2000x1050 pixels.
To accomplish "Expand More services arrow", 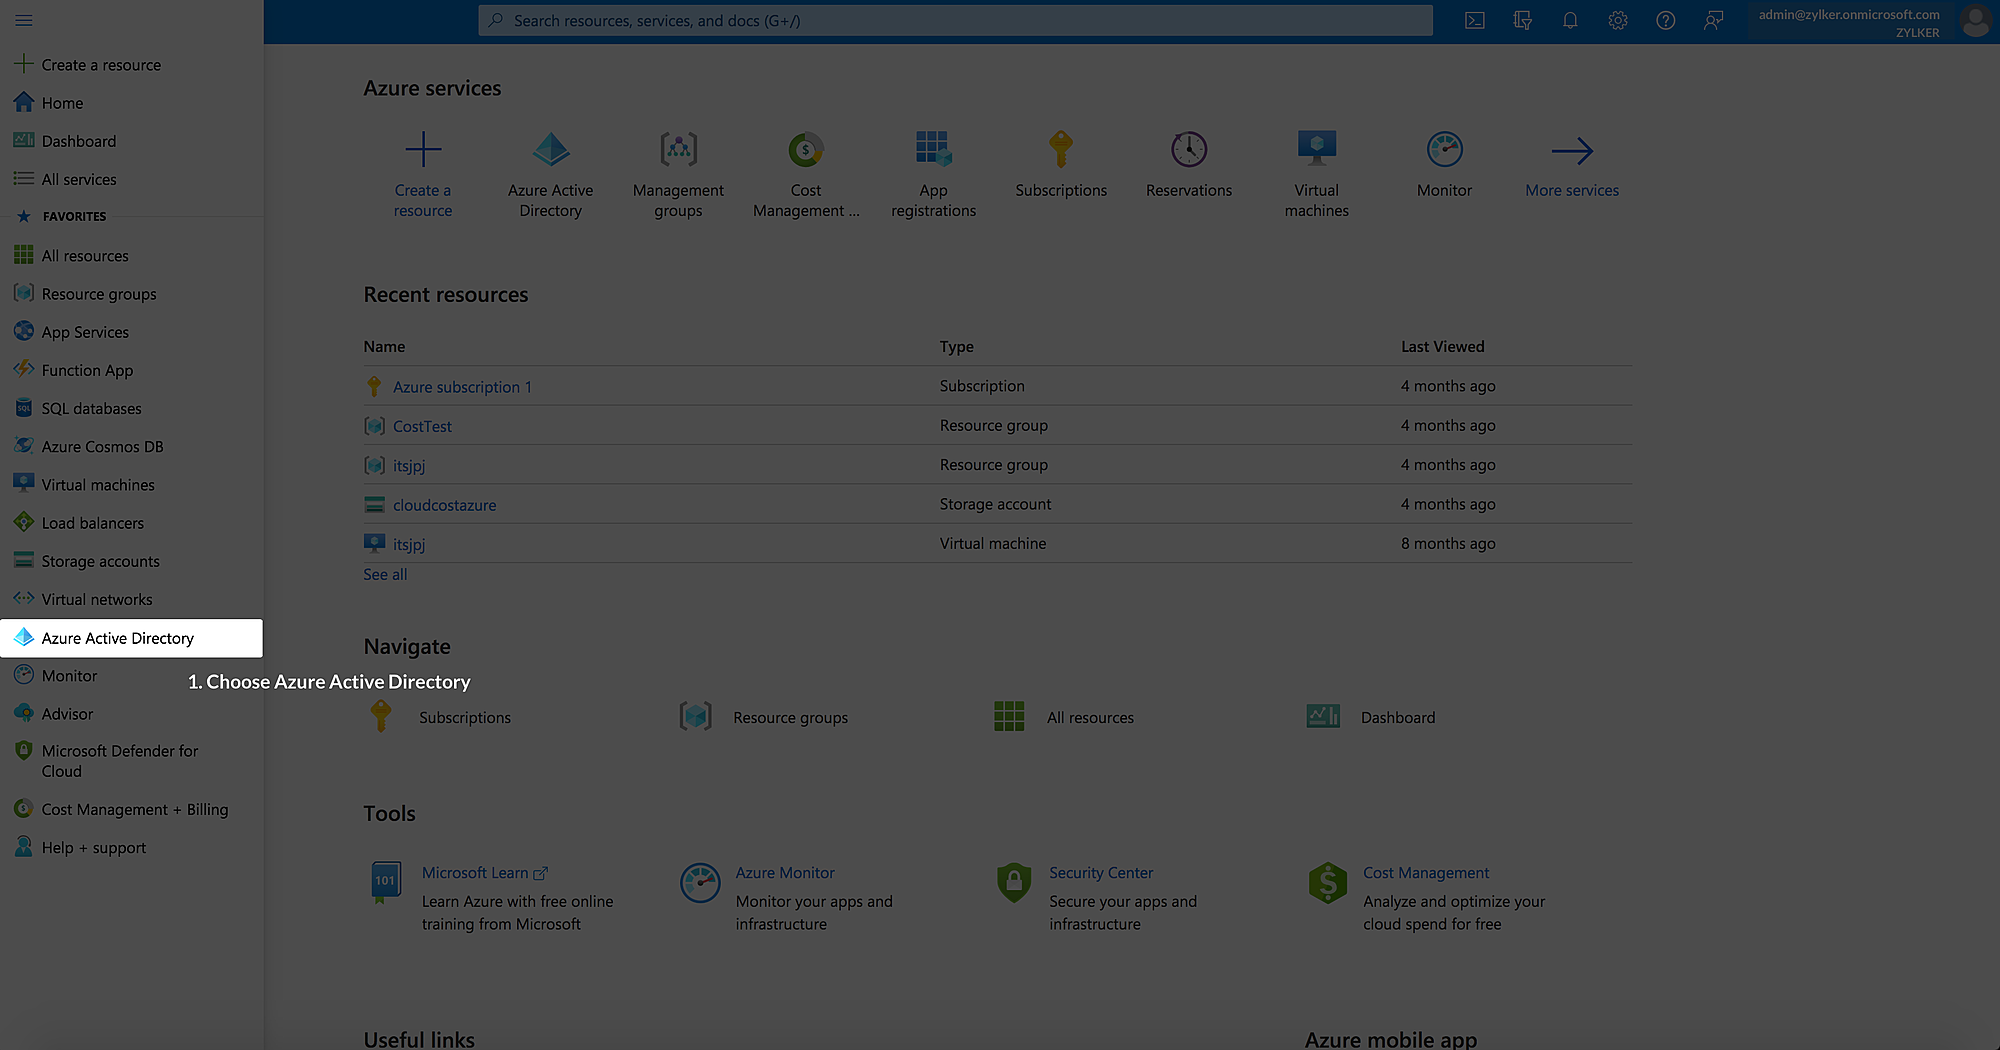I will coord(1571,151).
